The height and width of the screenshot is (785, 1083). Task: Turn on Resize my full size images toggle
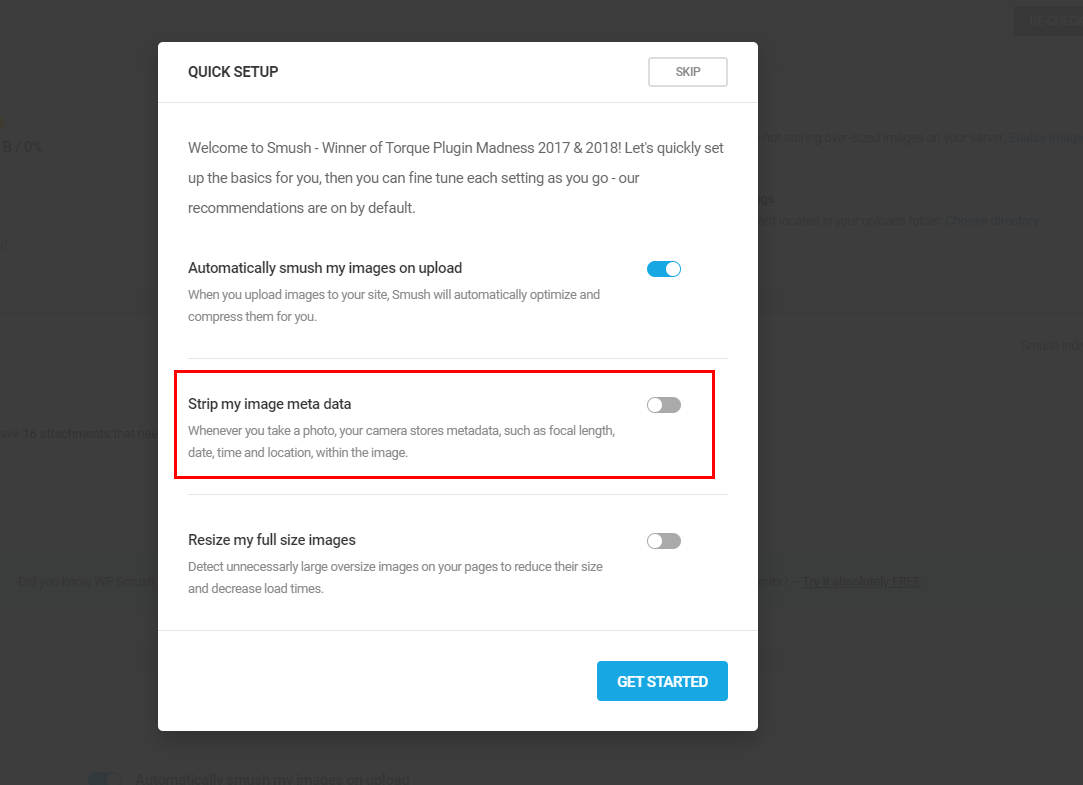point(664,541)
